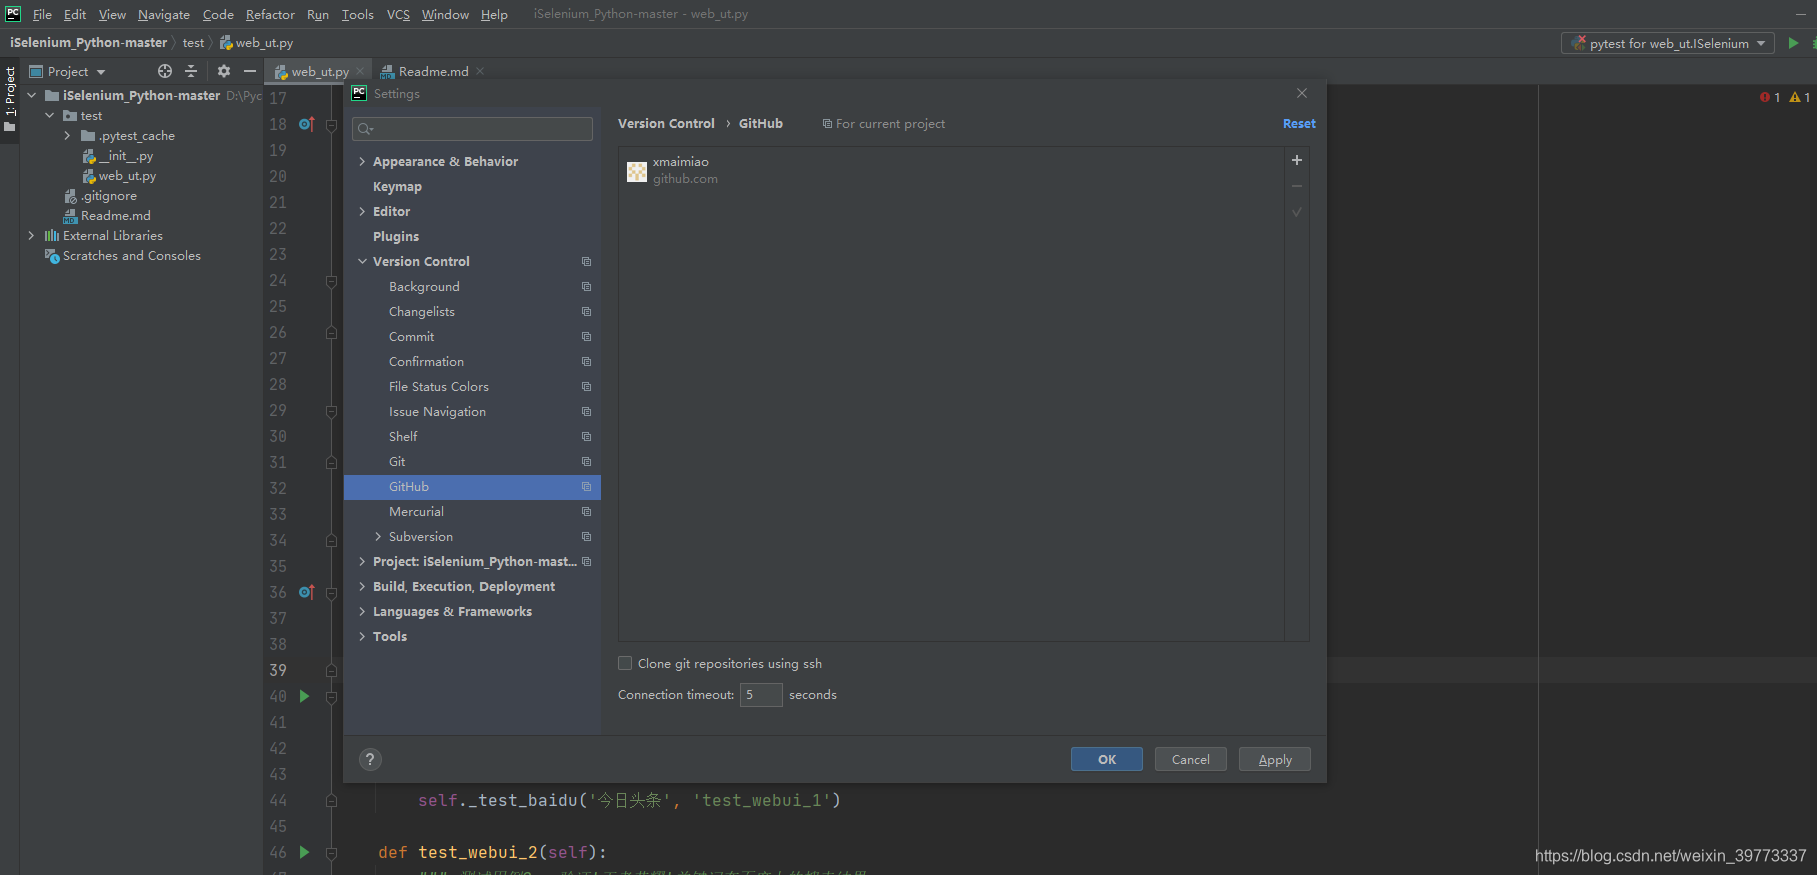Expand the .pytest_cache folder
Screen dimensions: 1817x875
click(67, 136)
